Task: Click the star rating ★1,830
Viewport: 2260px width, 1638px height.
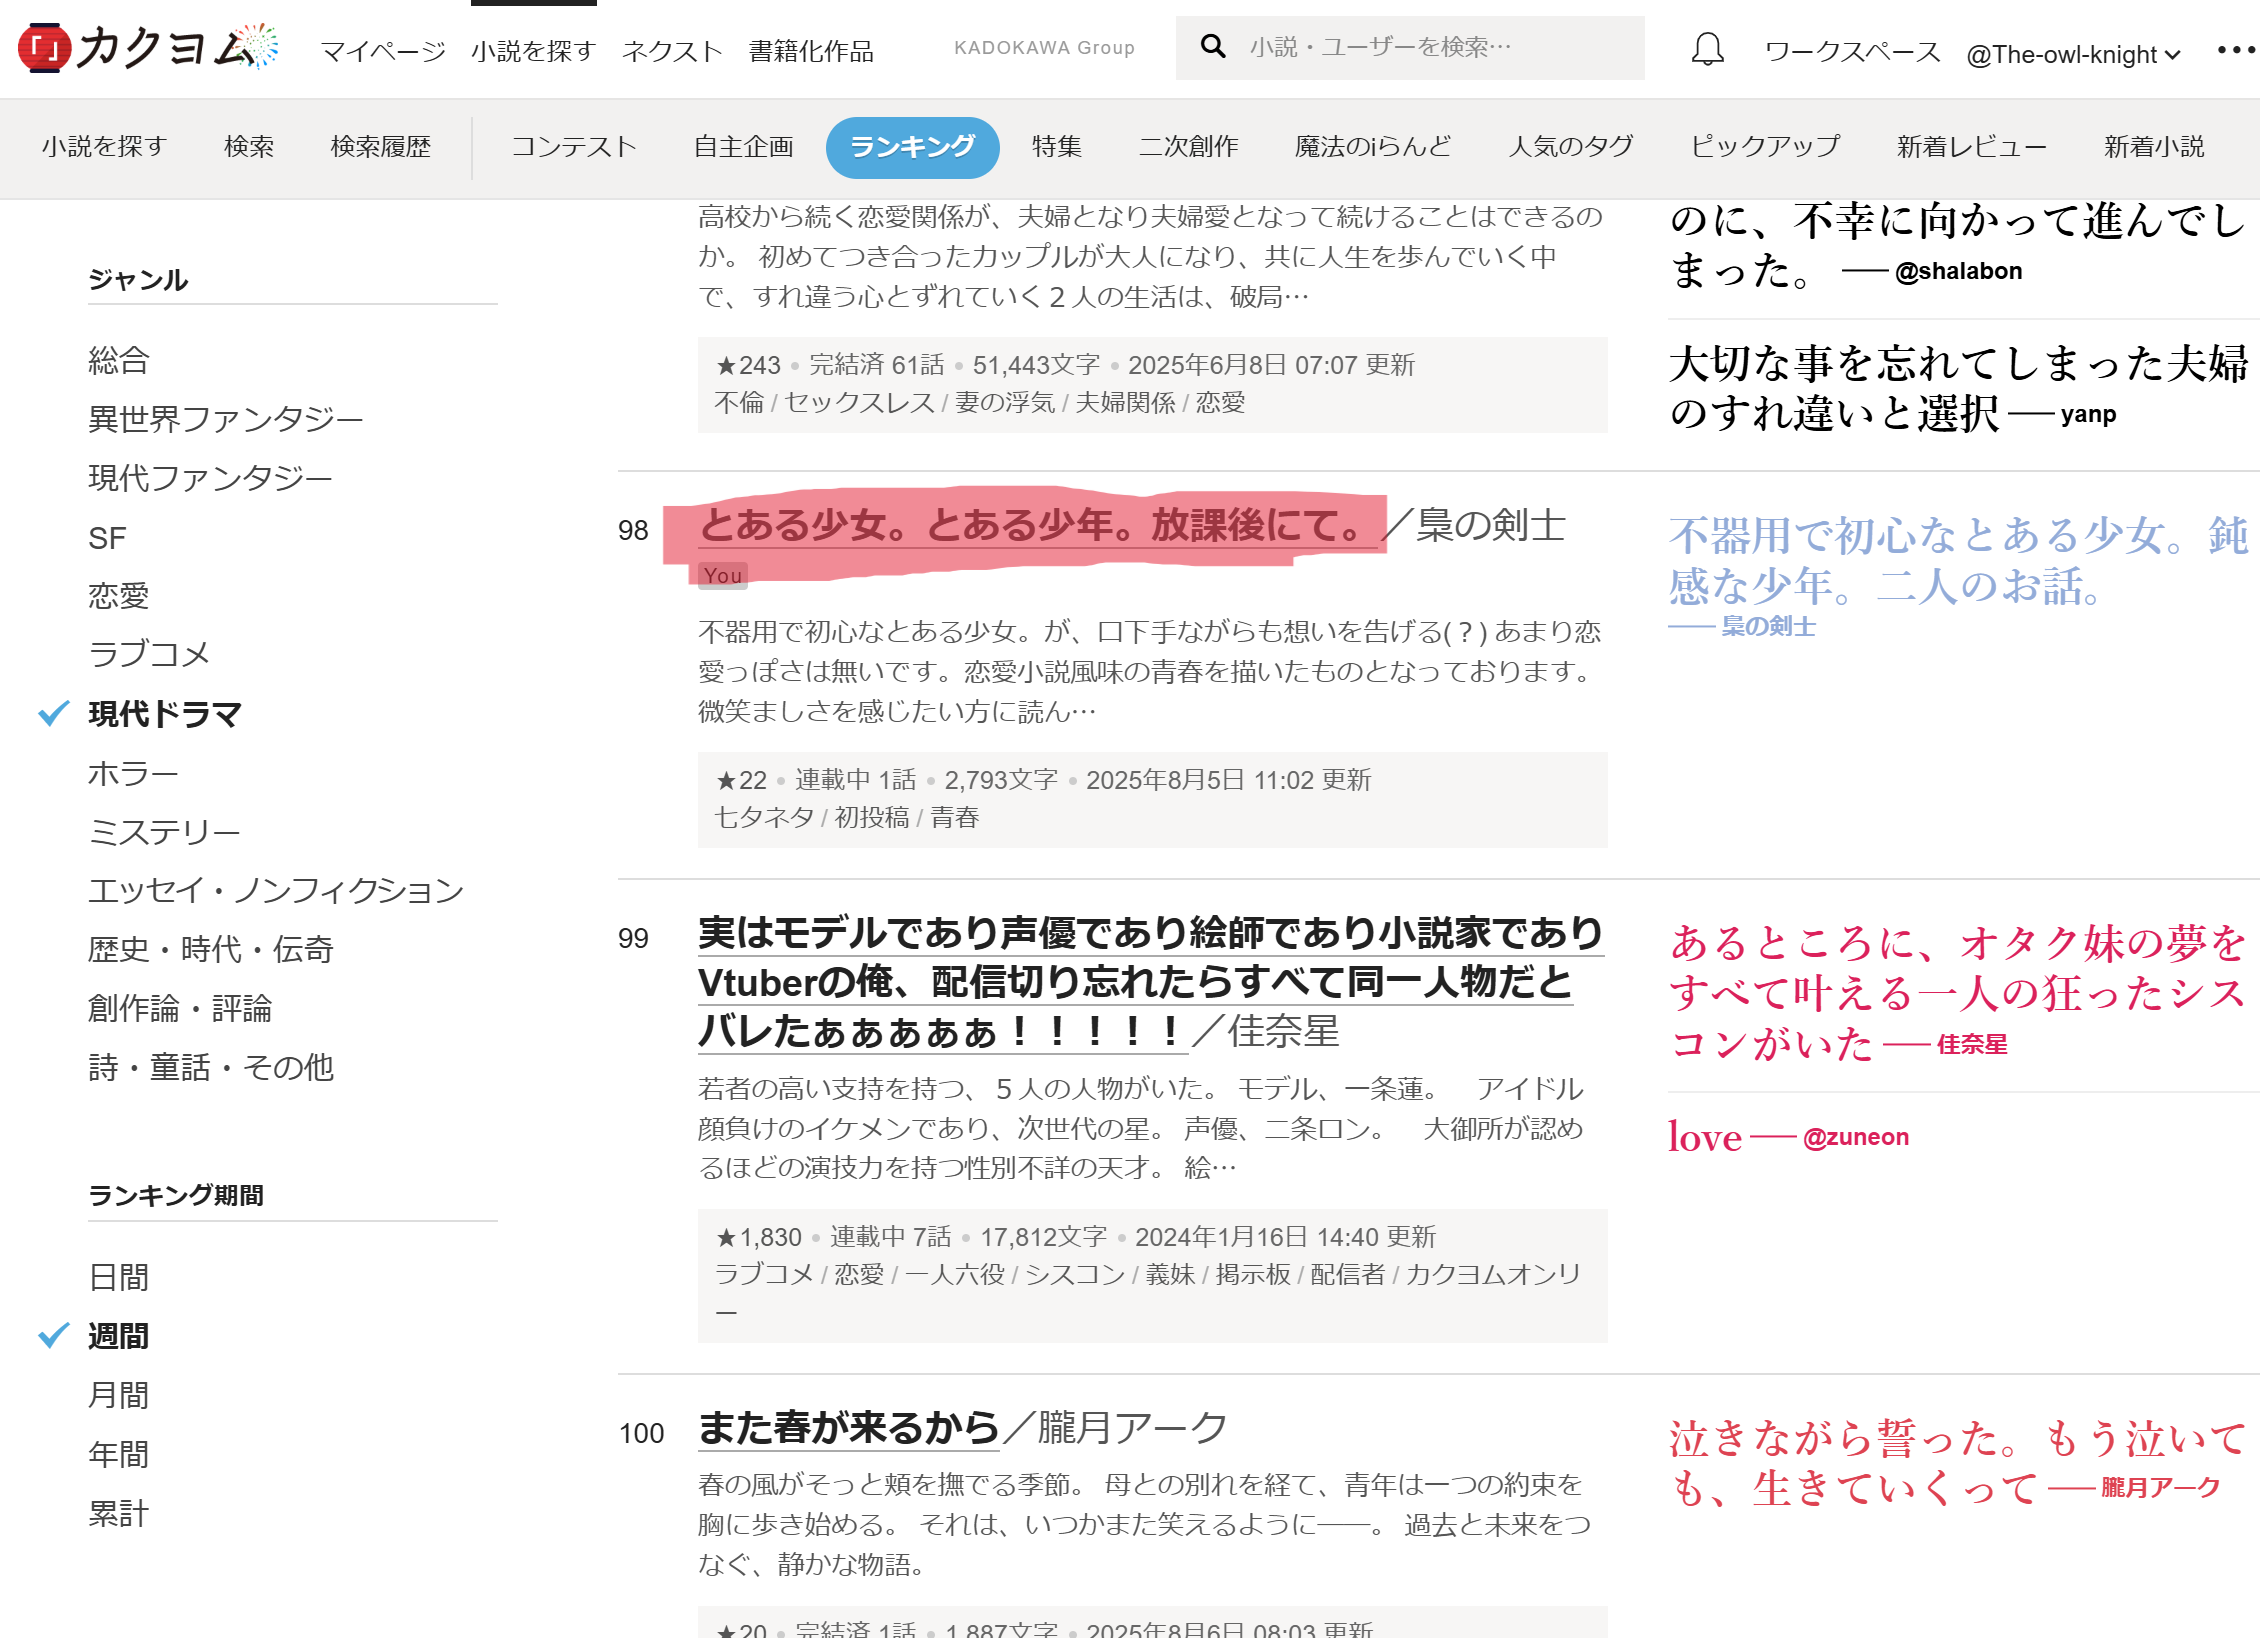Action: point(759,1237)
